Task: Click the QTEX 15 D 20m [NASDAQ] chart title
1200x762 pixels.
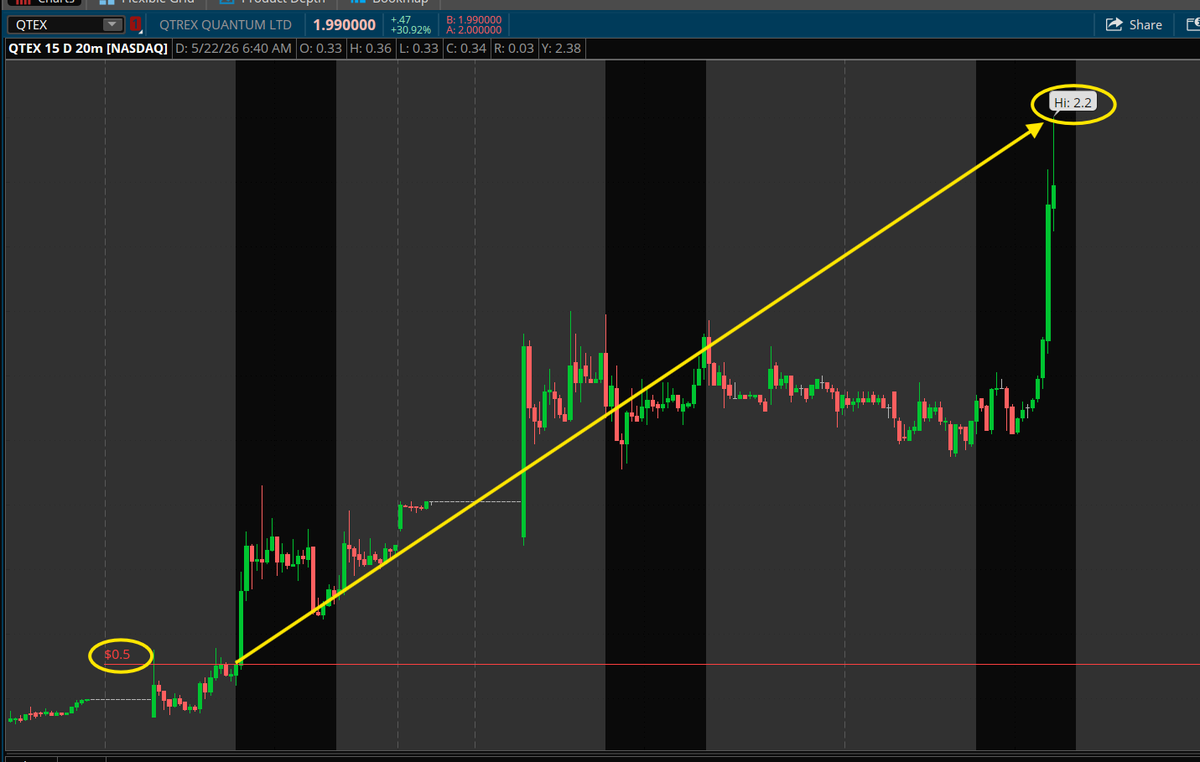Action: click(x=88, y=48)
